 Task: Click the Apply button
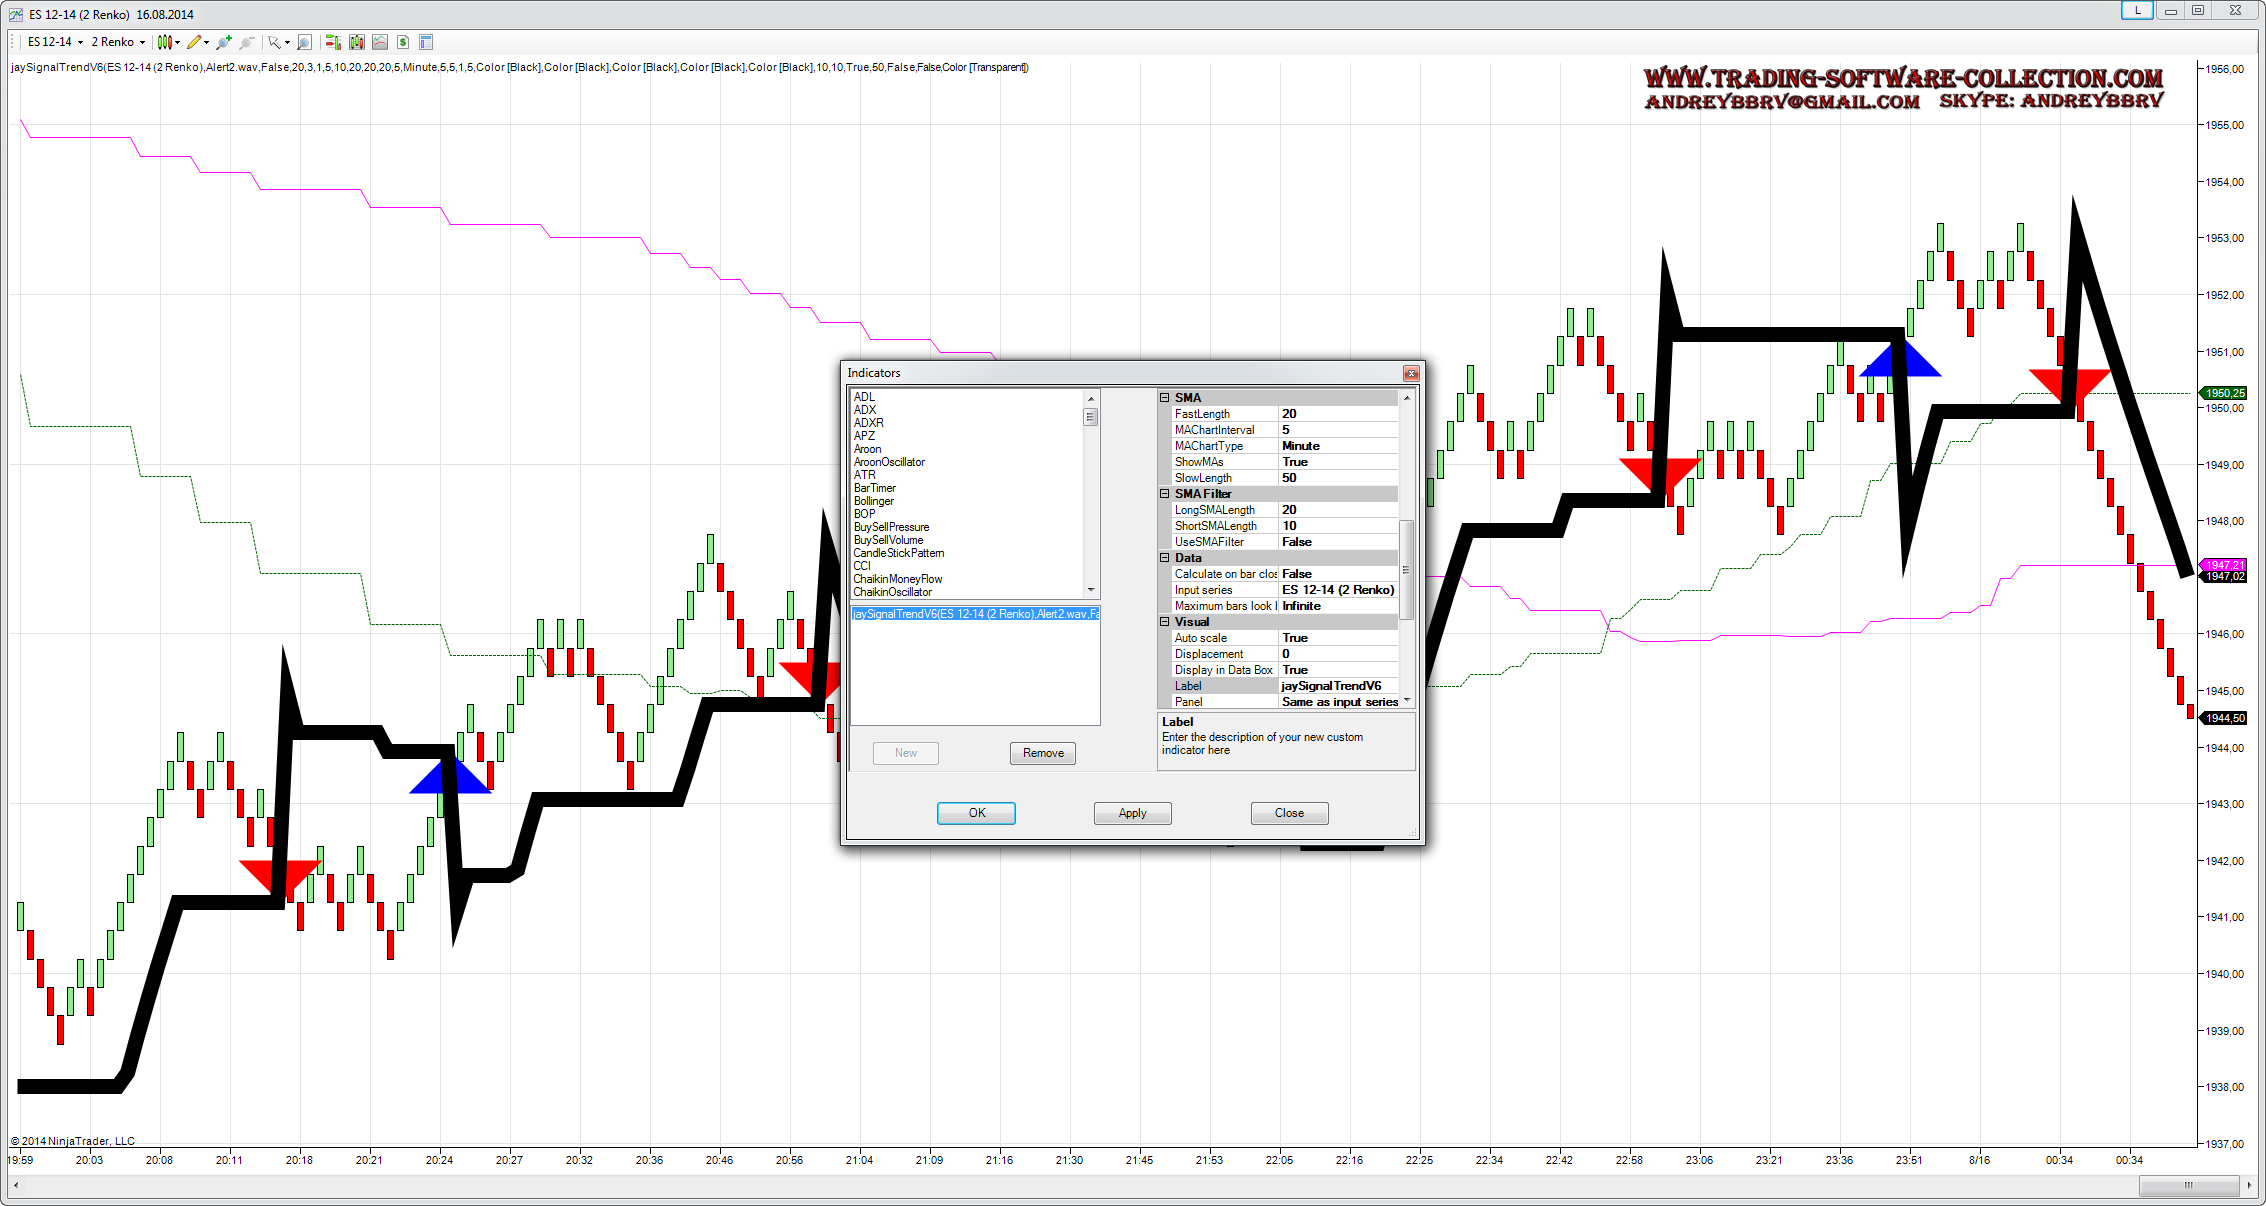point(1132,813)
